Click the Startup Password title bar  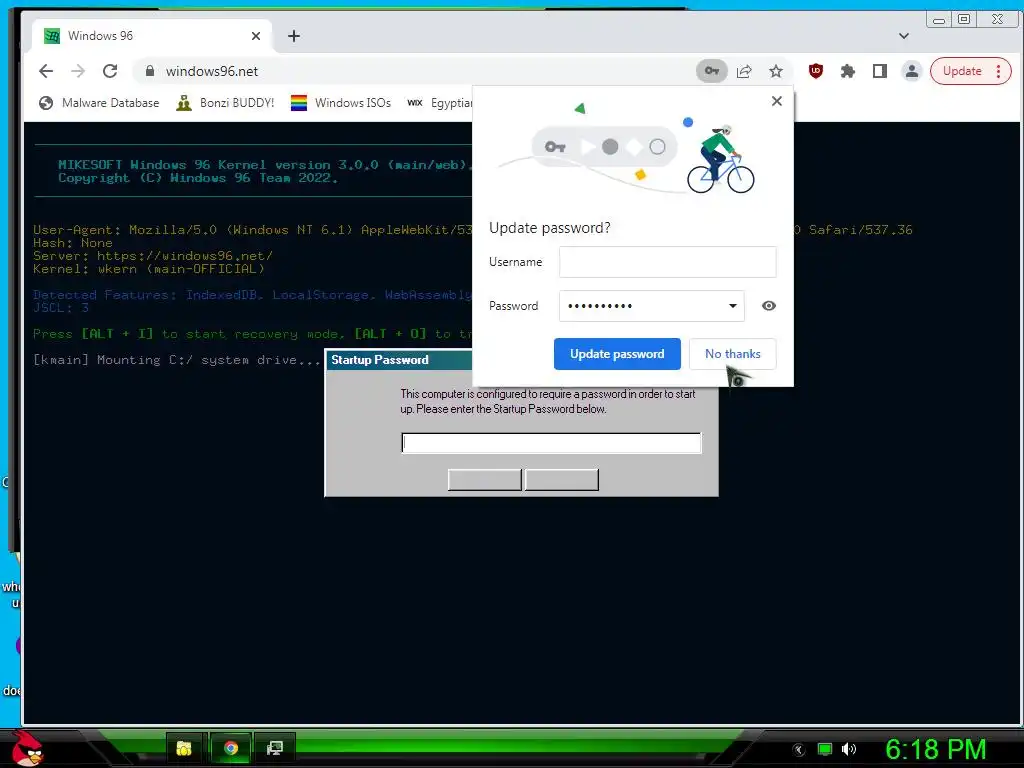399,360
